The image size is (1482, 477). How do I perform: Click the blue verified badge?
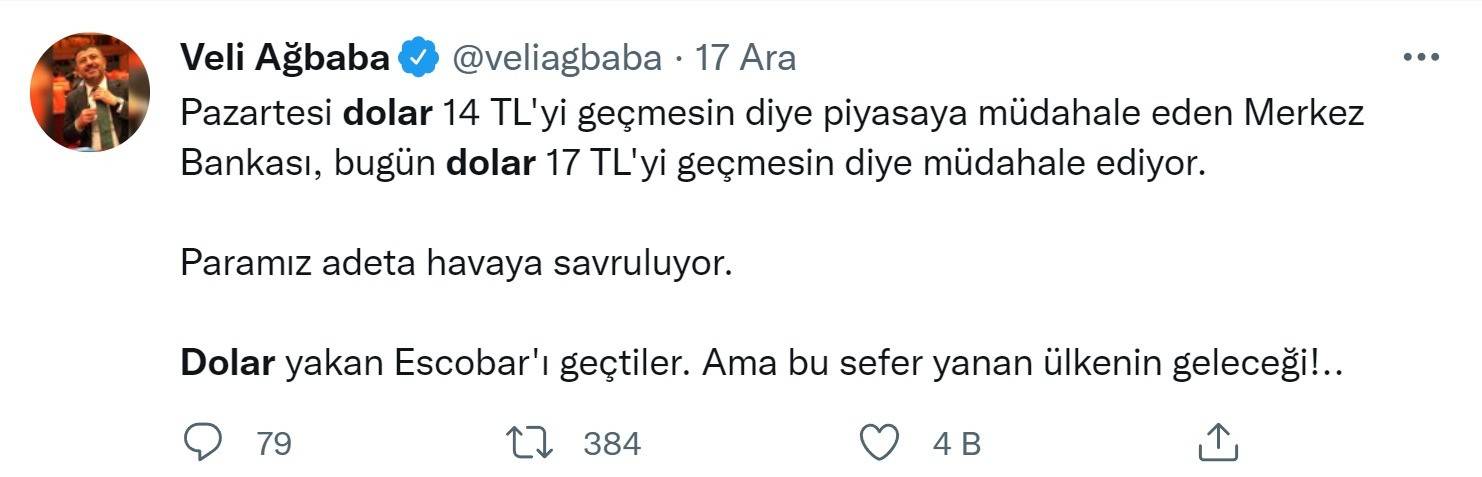[419, 59]
